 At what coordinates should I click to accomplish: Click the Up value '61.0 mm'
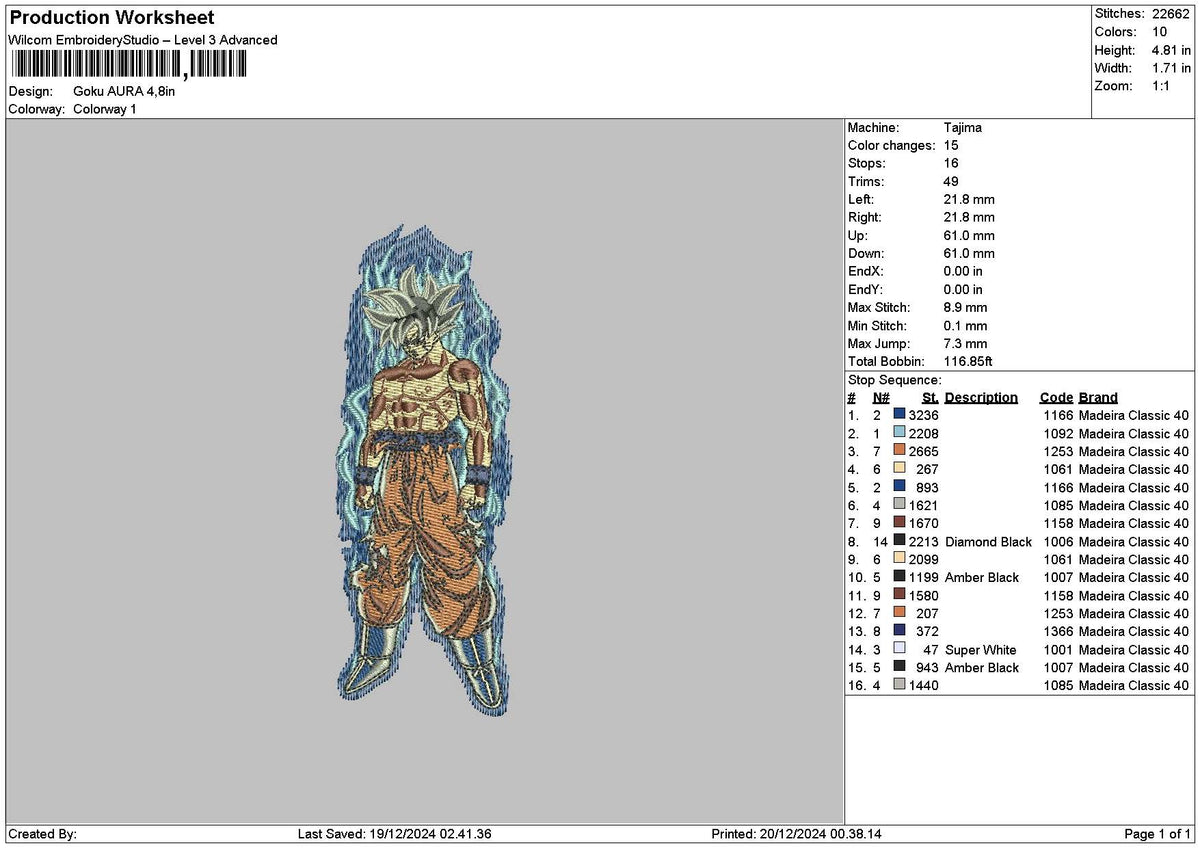(969, 236)
